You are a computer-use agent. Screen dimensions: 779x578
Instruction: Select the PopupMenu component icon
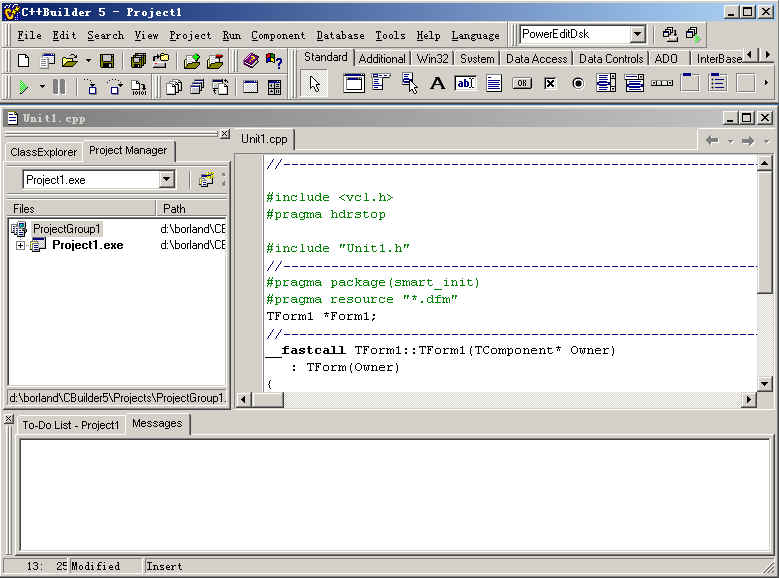pyautogui.click(x=409, y=83)
